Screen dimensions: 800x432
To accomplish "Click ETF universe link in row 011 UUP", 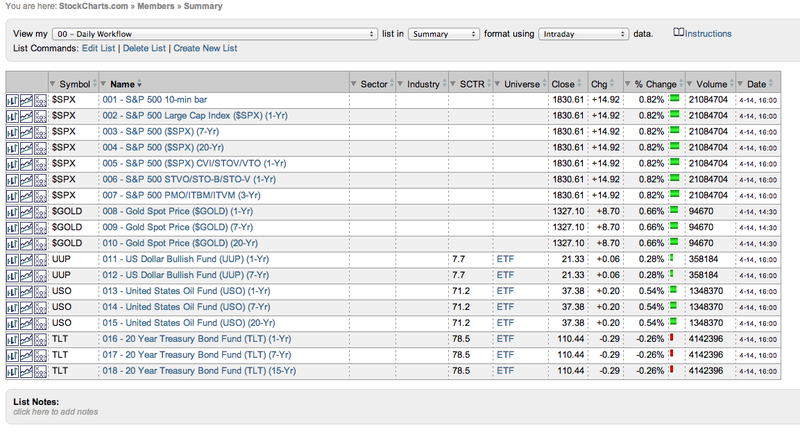I will 505,259.
